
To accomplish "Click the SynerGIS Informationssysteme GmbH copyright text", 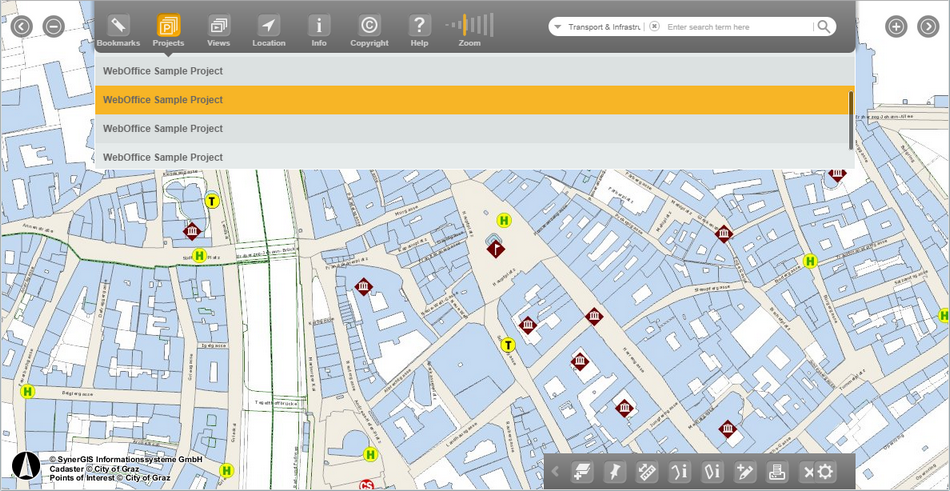I will (x=125, y=460).
